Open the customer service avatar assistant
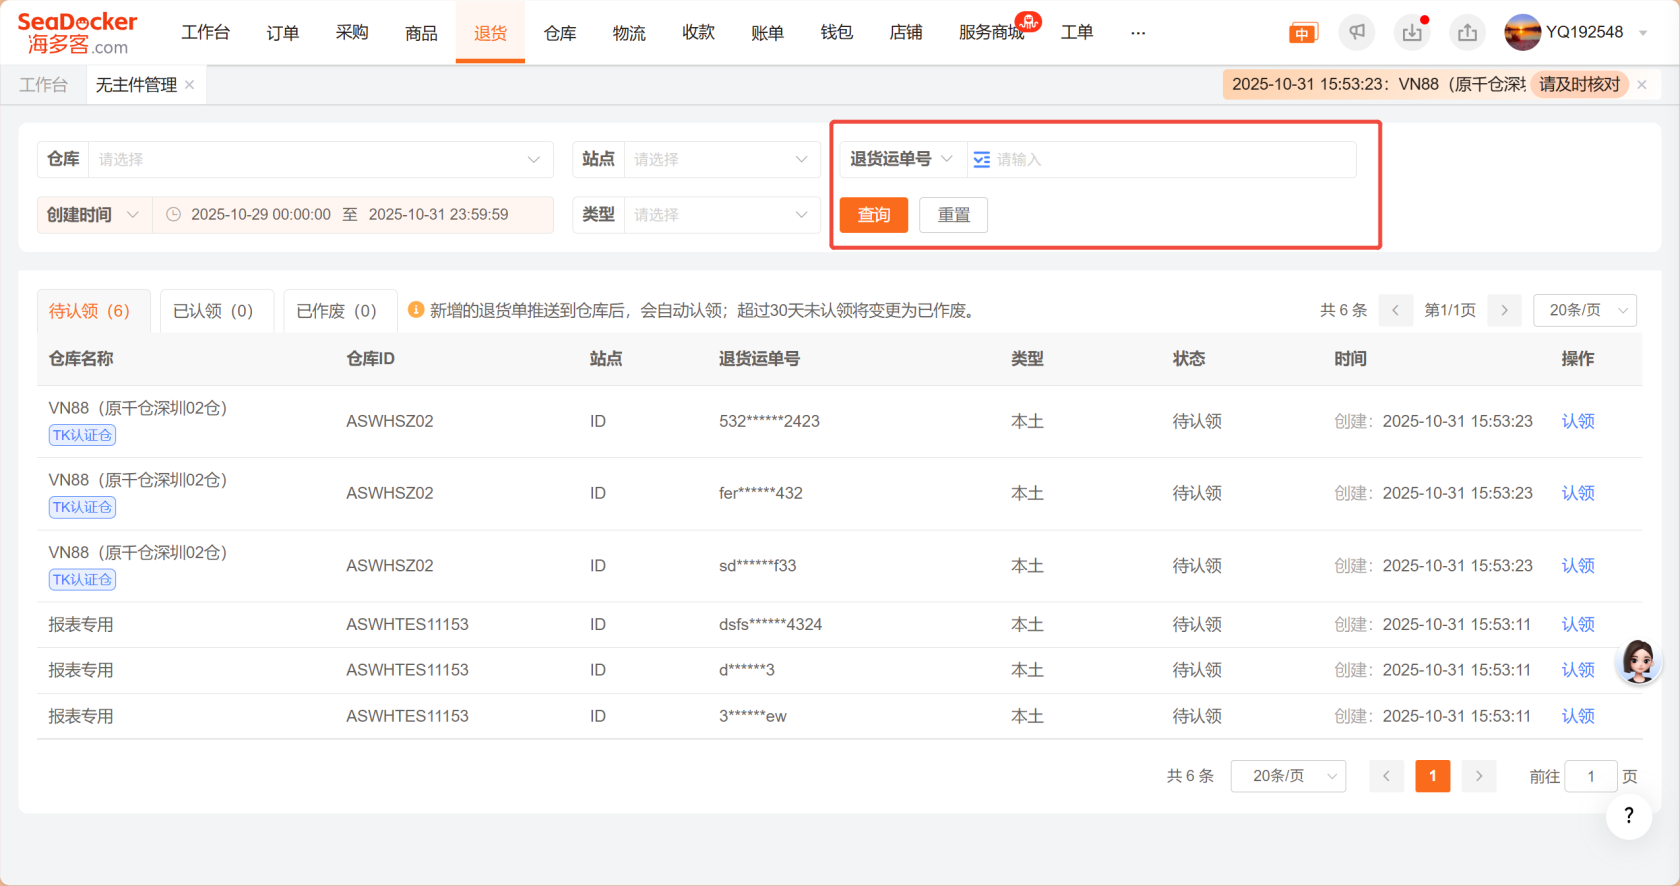The height and width of the screenshot is (886, 1680). point(1638,661)
